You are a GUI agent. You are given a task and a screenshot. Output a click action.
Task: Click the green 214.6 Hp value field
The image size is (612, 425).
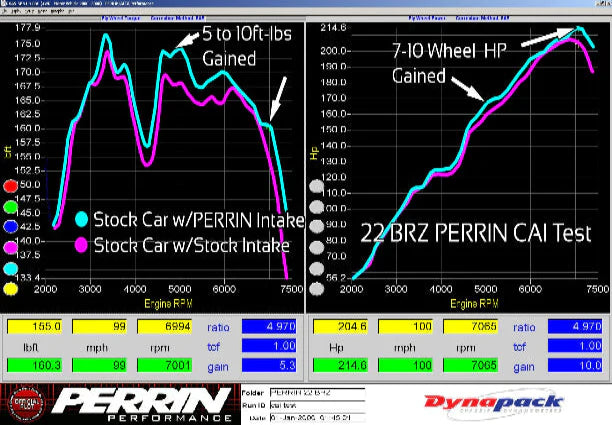[x=340, y=365]
